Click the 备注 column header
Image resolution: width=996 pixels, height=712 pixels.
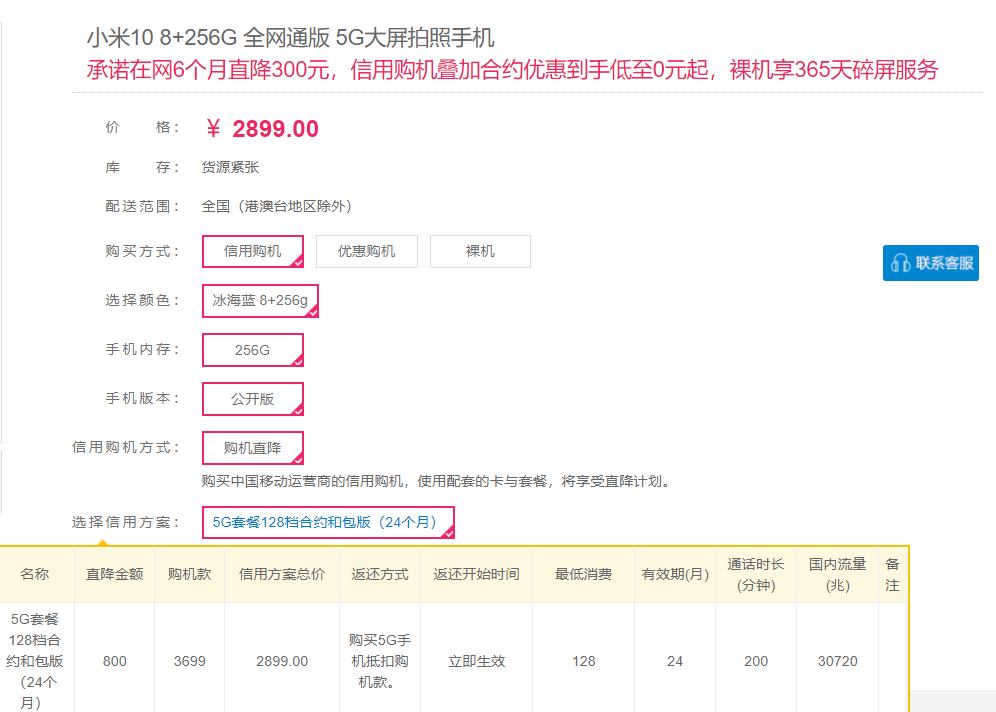coord(891,573)
